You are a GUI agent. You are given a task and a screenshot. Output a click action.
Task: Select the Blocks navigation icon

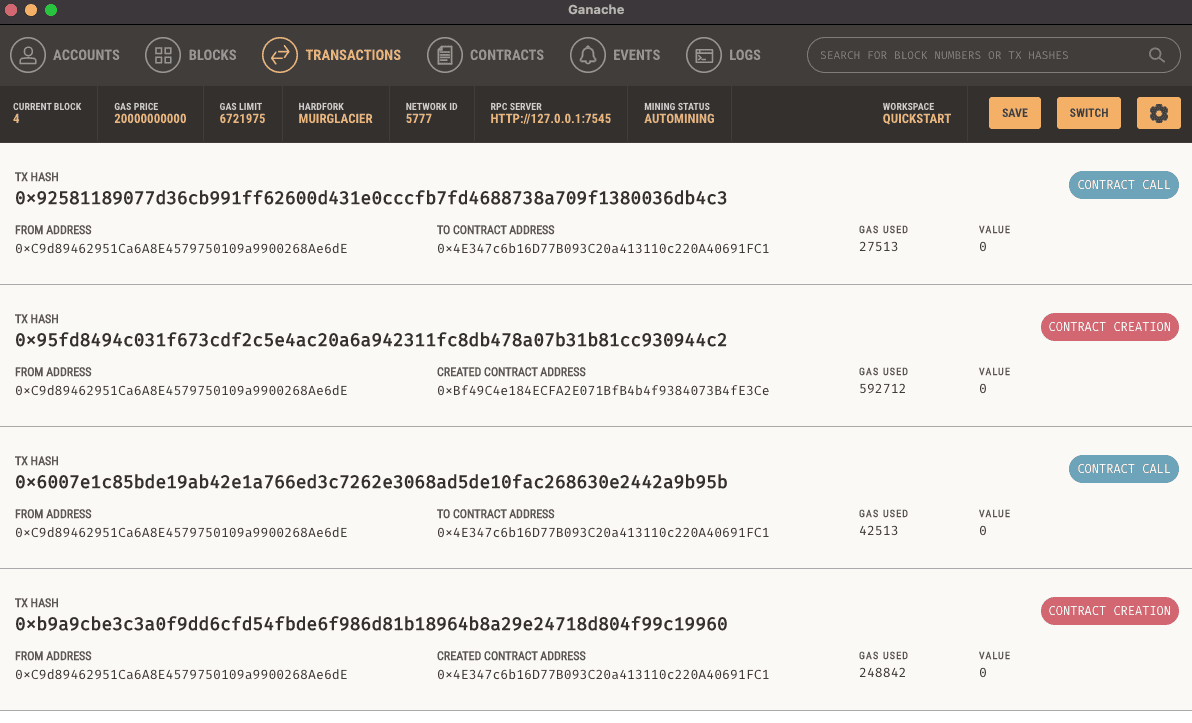coord(163,55)
